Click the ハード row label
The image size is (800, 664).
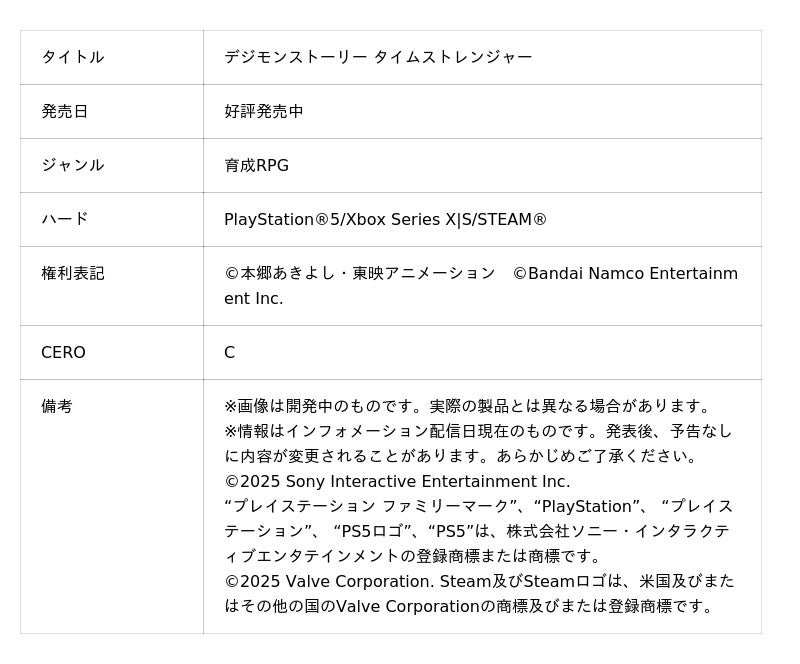[x=64, y=219]
